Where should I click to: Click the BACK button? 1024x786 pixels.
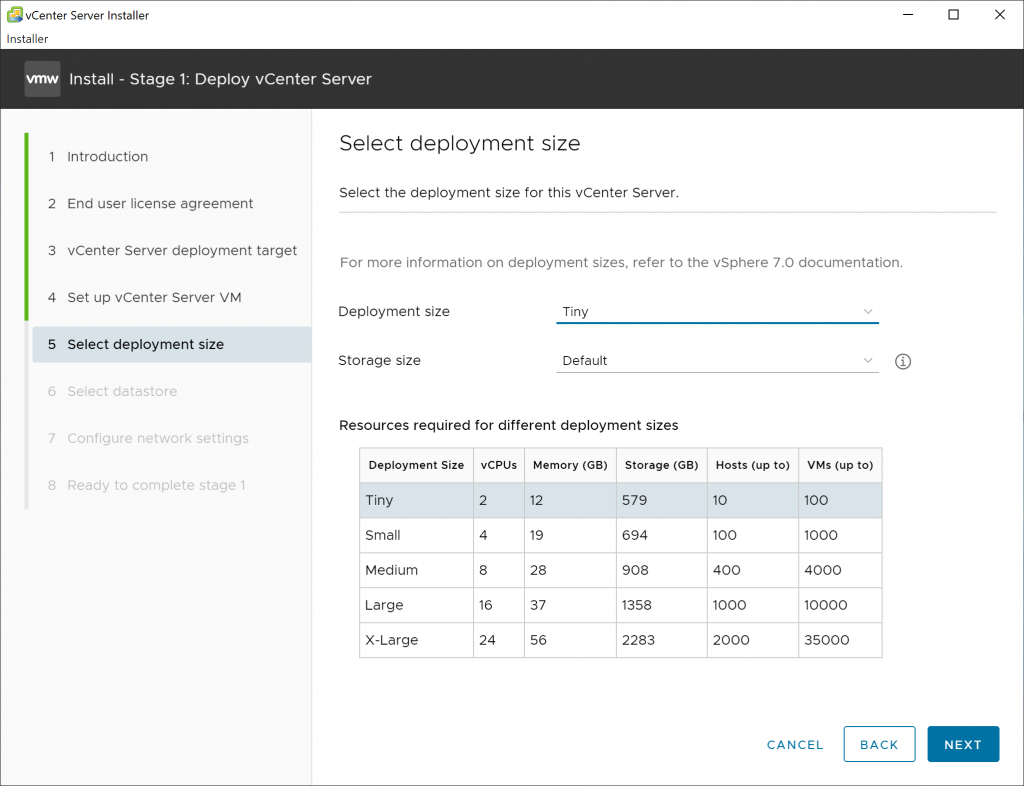(879, 744)
